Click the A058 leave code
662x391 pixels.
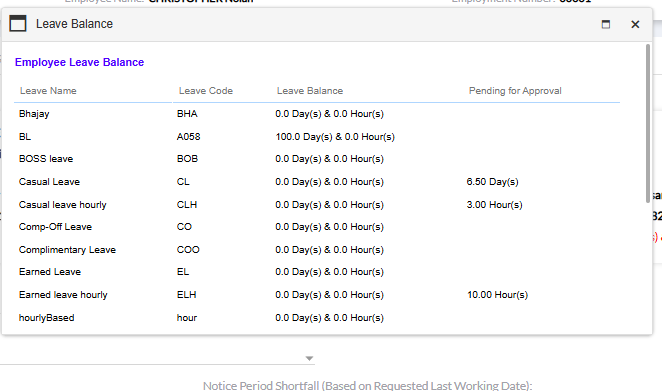189,137
